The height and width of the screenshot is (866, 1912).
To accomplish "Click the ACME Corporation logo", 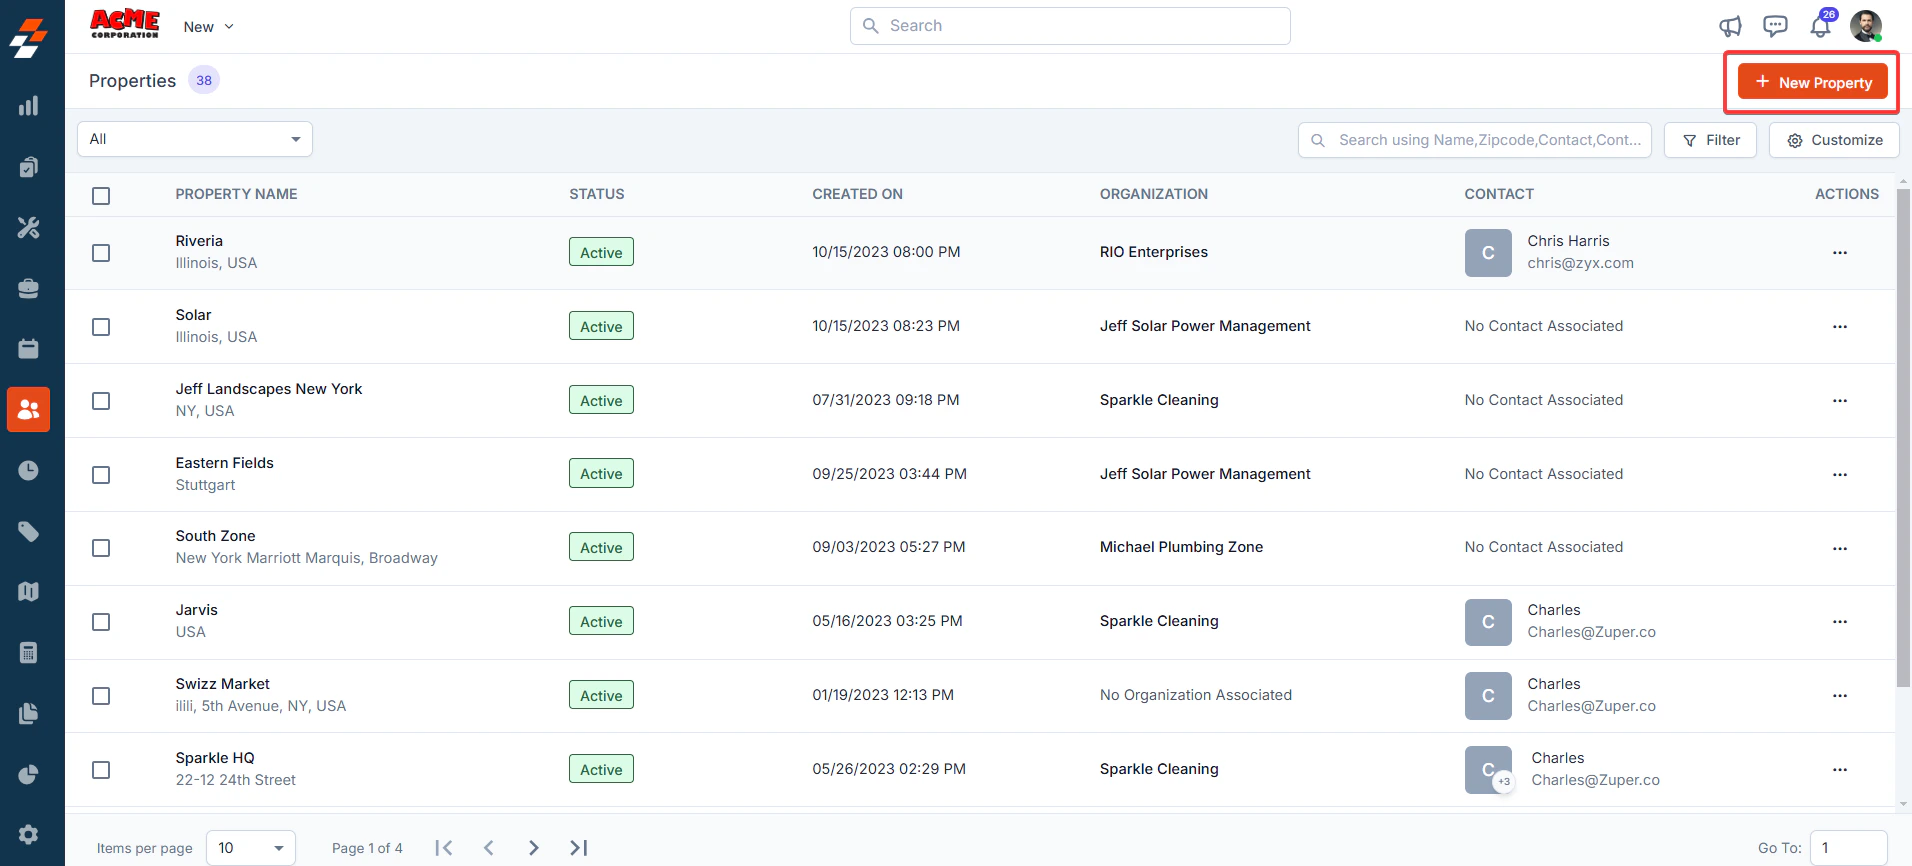I will [x=125, y=24].
